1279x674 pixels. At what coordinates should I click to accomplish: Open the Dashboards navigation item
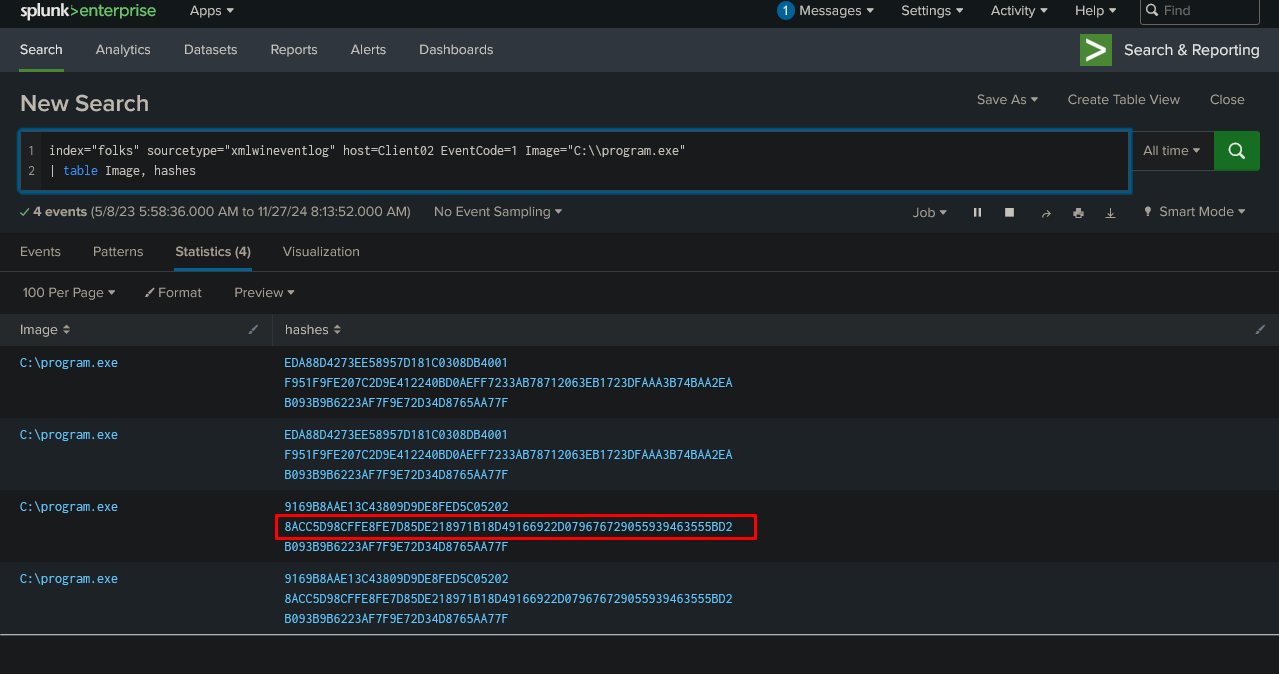(456, 50)
